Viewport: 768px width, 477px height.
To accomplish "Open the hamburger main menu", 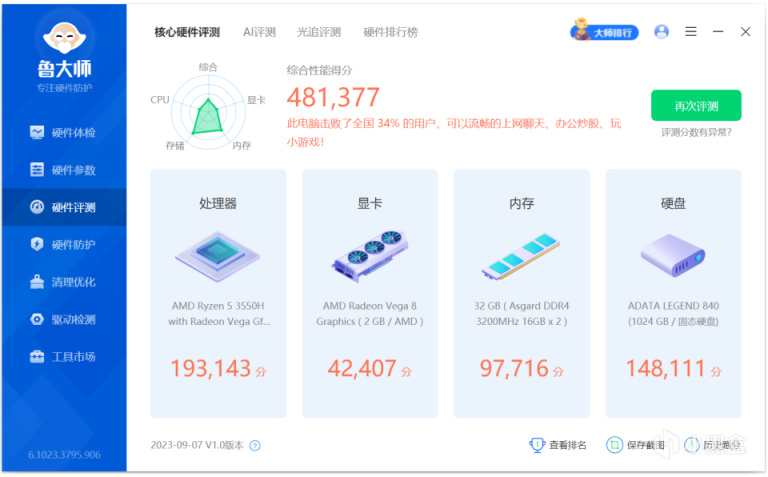I will pyautogui.click(x=691, y=32).
